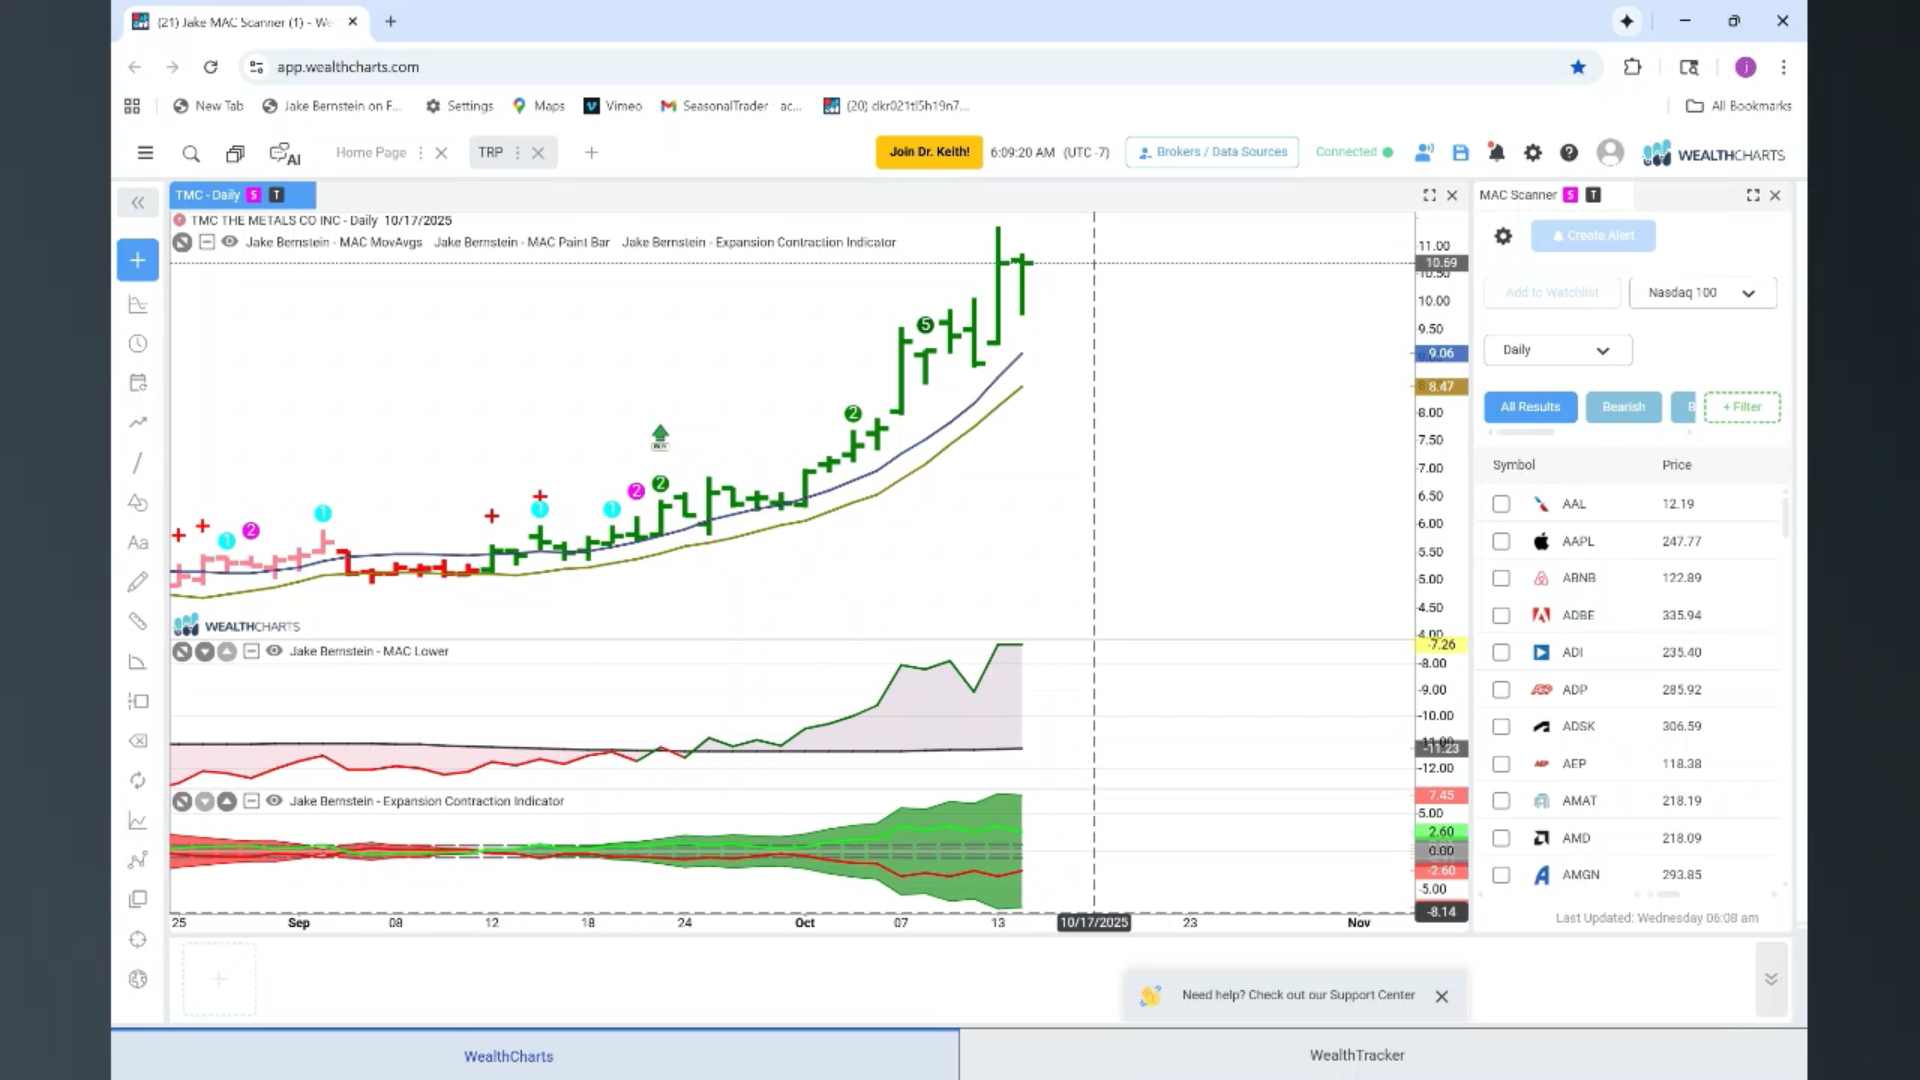Open the symbol search magnifier
The image size is (1920, 1080).
point(191,153)
